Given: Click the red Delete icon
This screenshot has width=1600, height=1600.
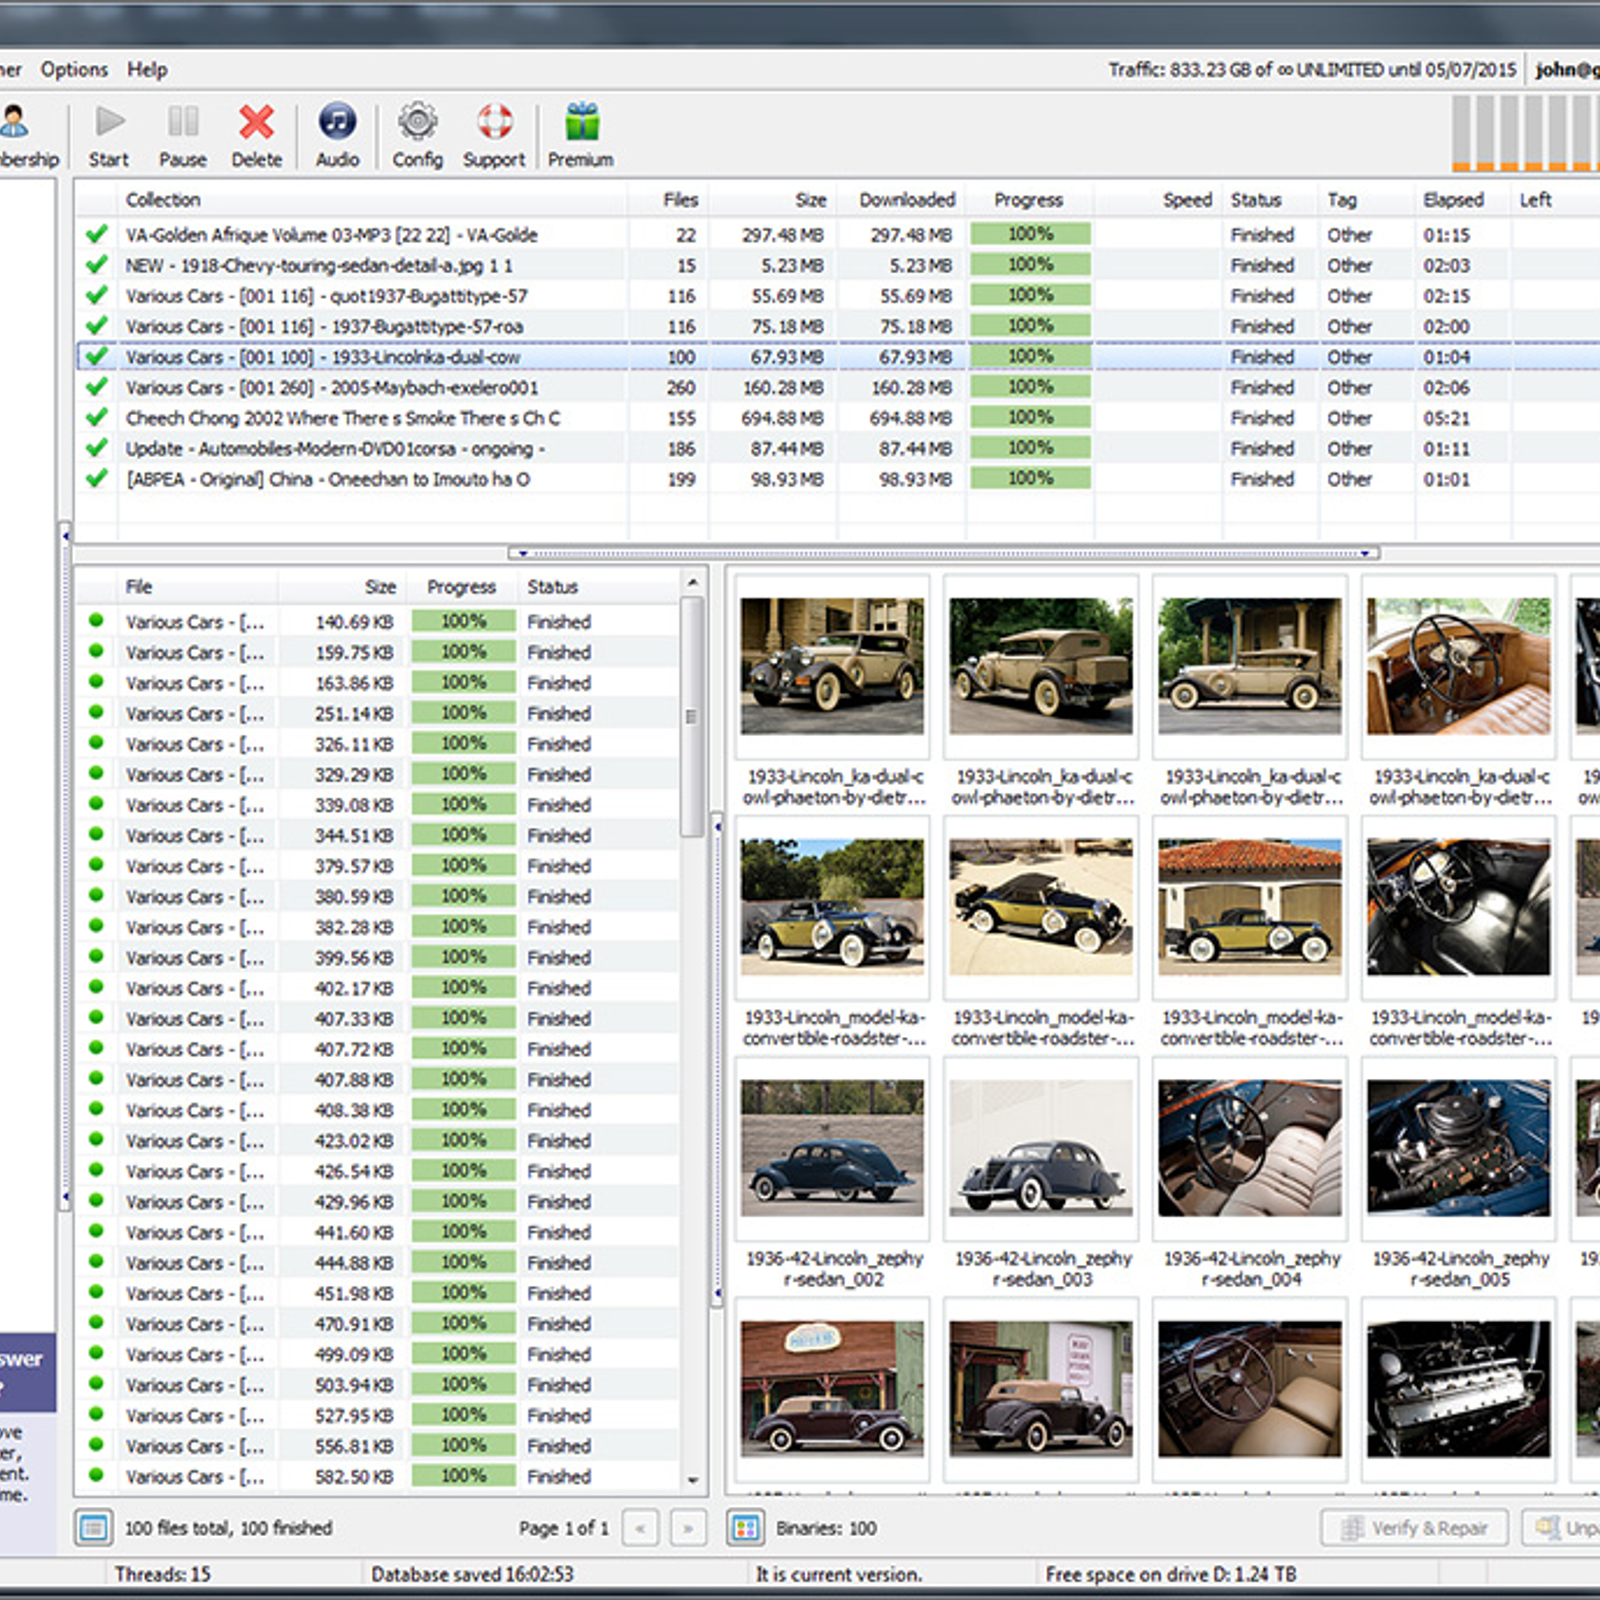Looking at the screenshot, I should [x=256, y=122].
